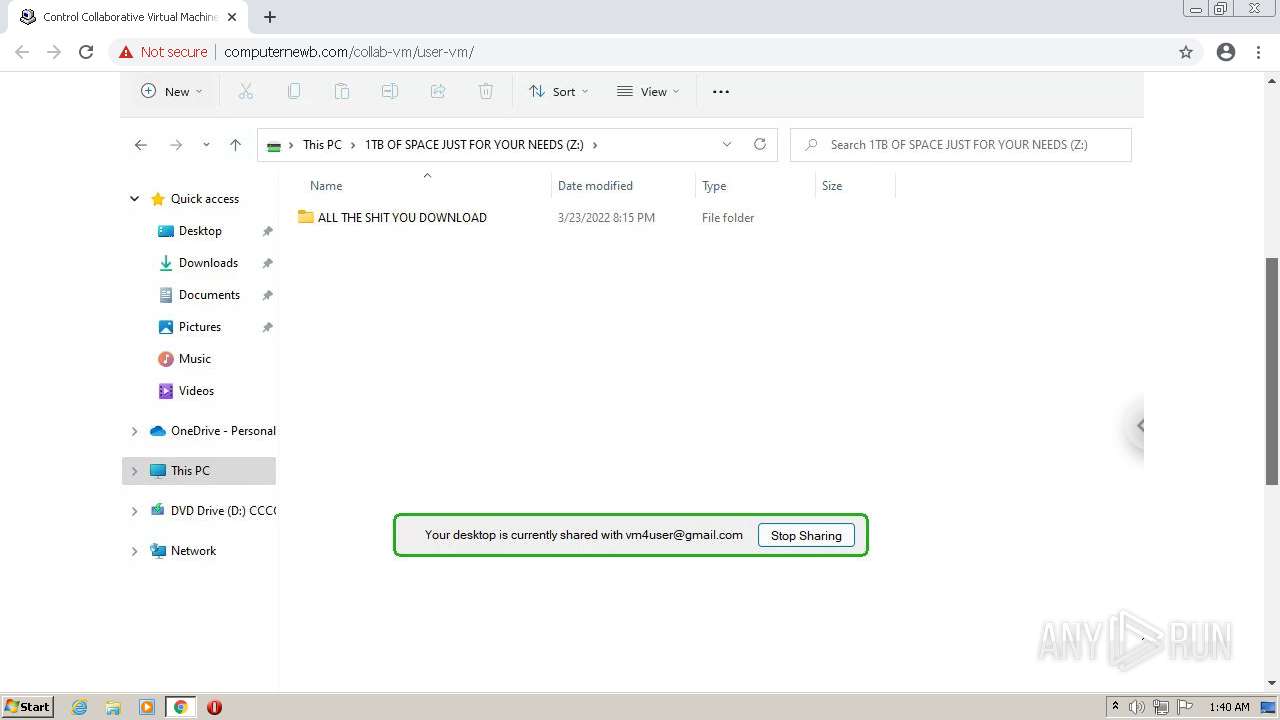The height and width of the screenshot is (720, 1280).
Task: Click browser back arrow
Action: click(x=22, y=52)
